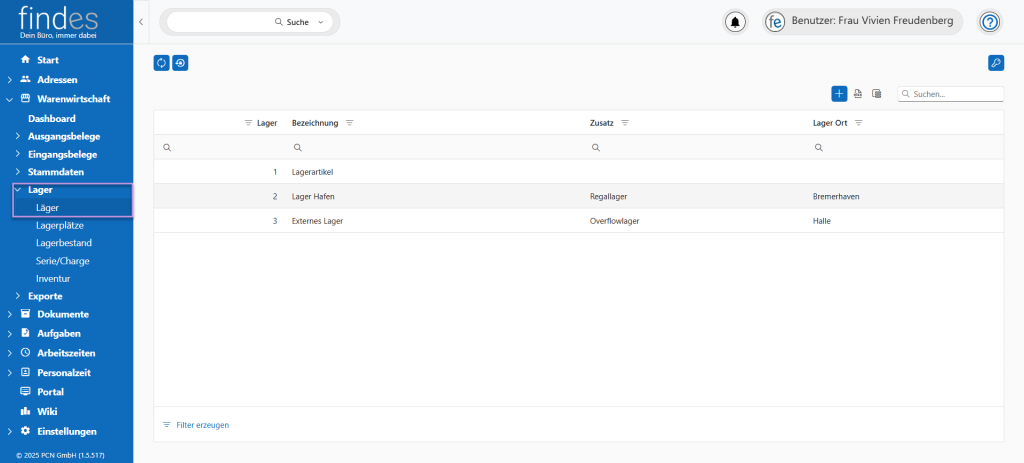Open the help question mark icon

tap(989, 22)
